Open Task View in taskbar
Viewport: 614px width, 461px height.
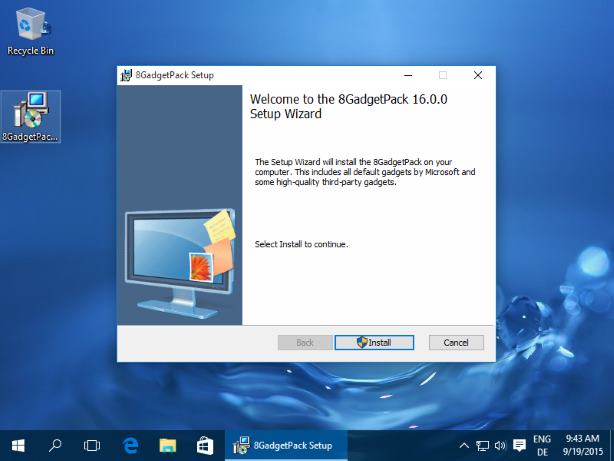[x=92, y=445]
